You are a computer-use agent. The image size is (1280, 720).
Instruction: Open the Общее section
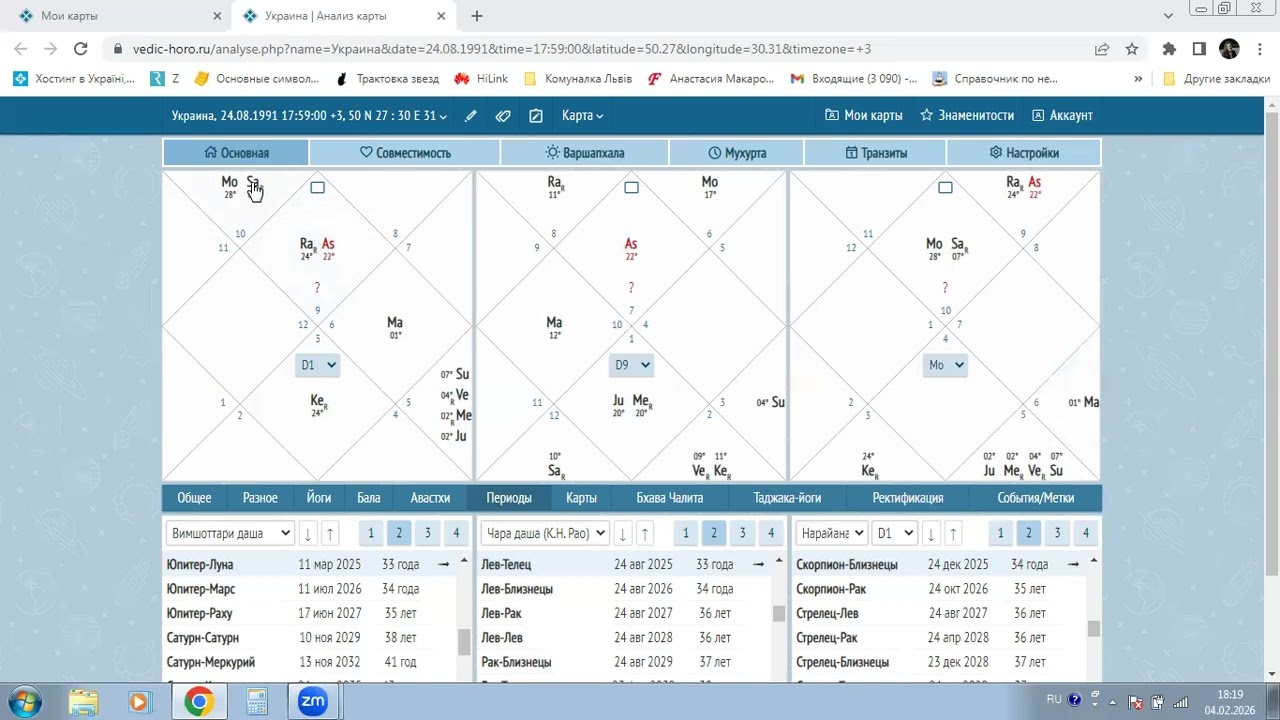pyautogui.click(x=194, y=498)
